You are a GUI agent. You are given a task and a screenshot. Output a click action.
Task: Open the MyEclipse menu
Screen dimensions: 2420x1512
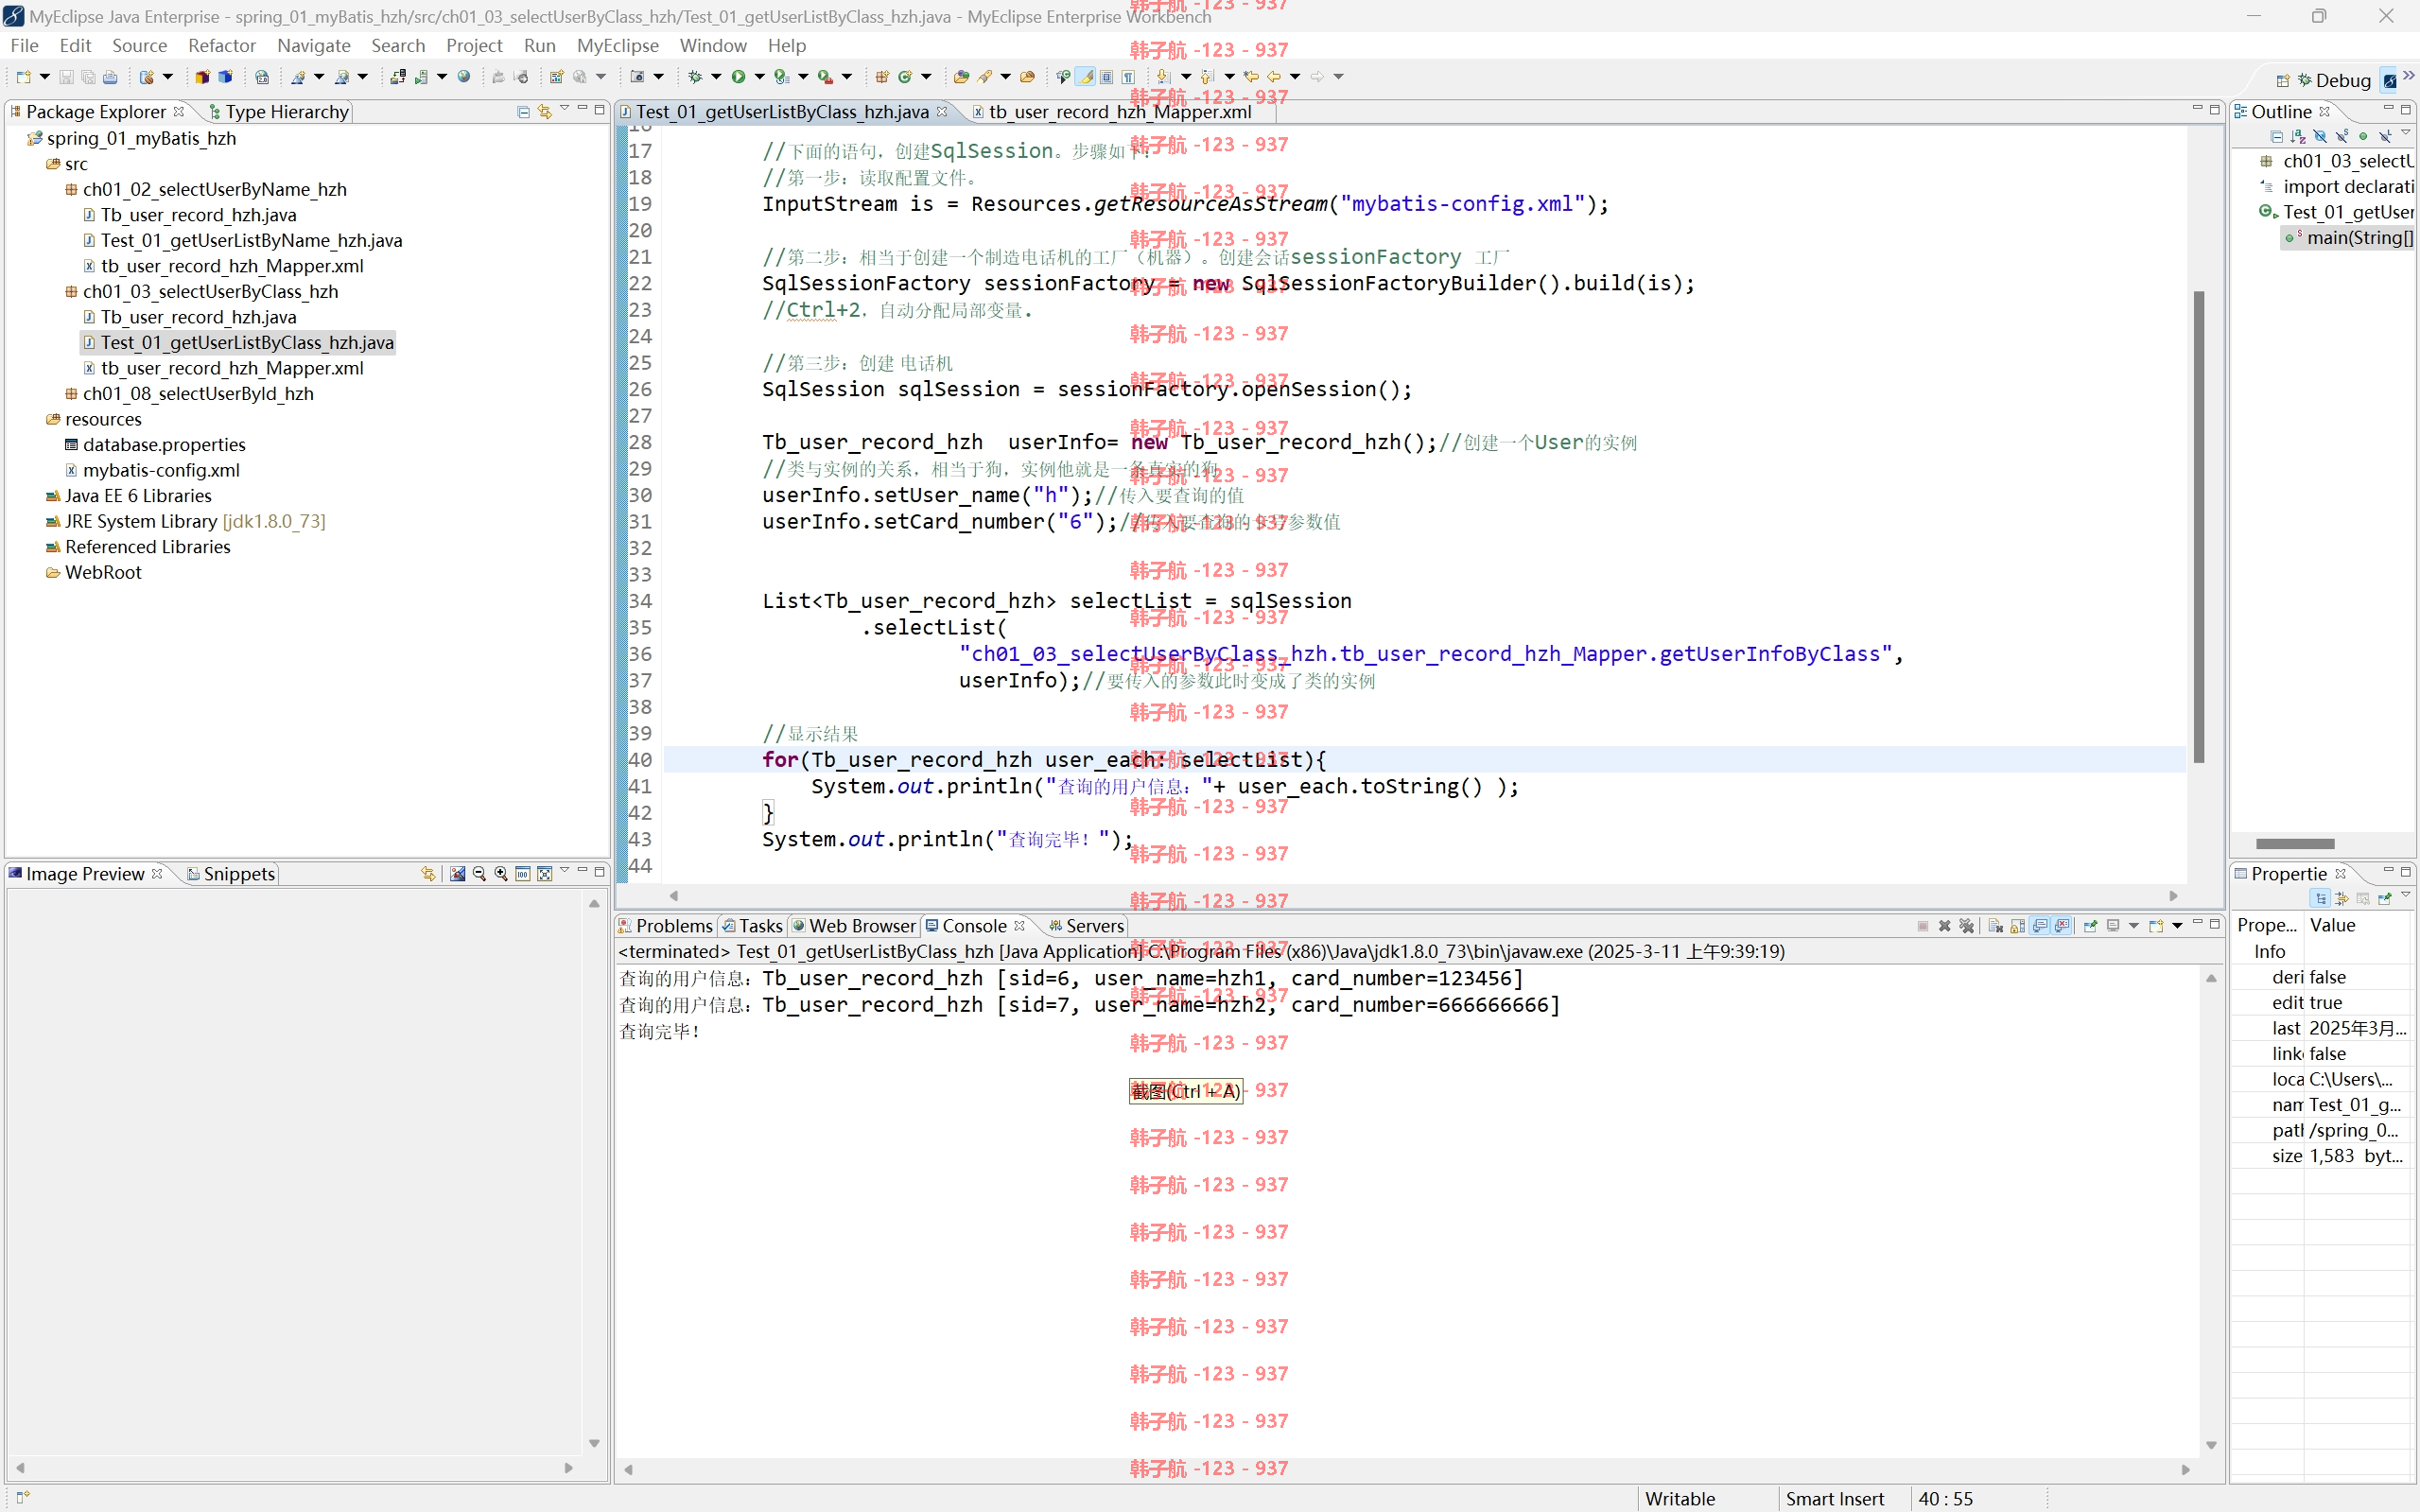point(617,45)
